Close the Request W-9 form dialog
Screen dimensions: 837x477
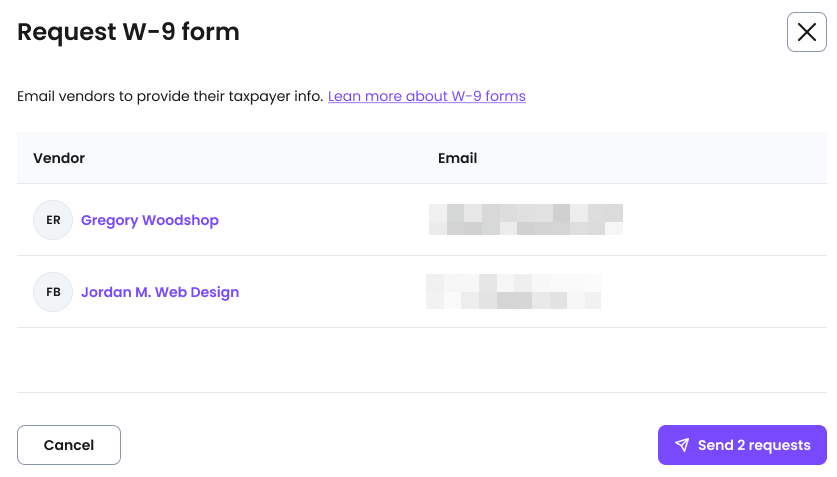806,32
